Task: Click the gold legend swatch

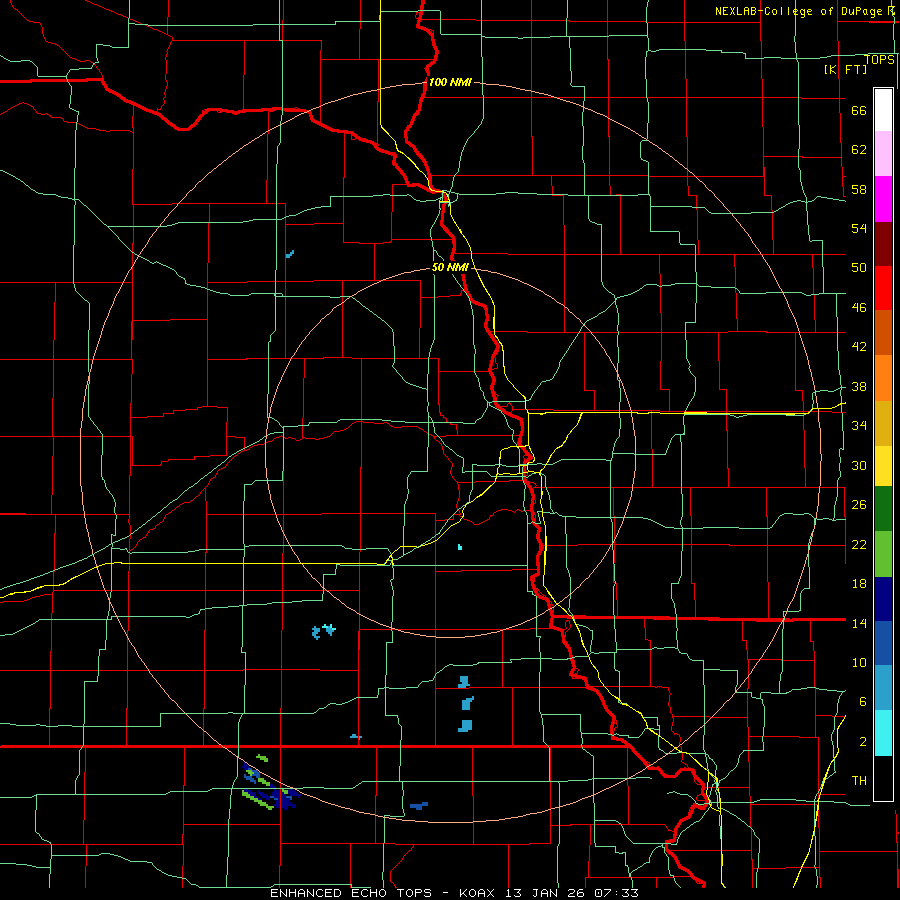Action: click(883, 423)
